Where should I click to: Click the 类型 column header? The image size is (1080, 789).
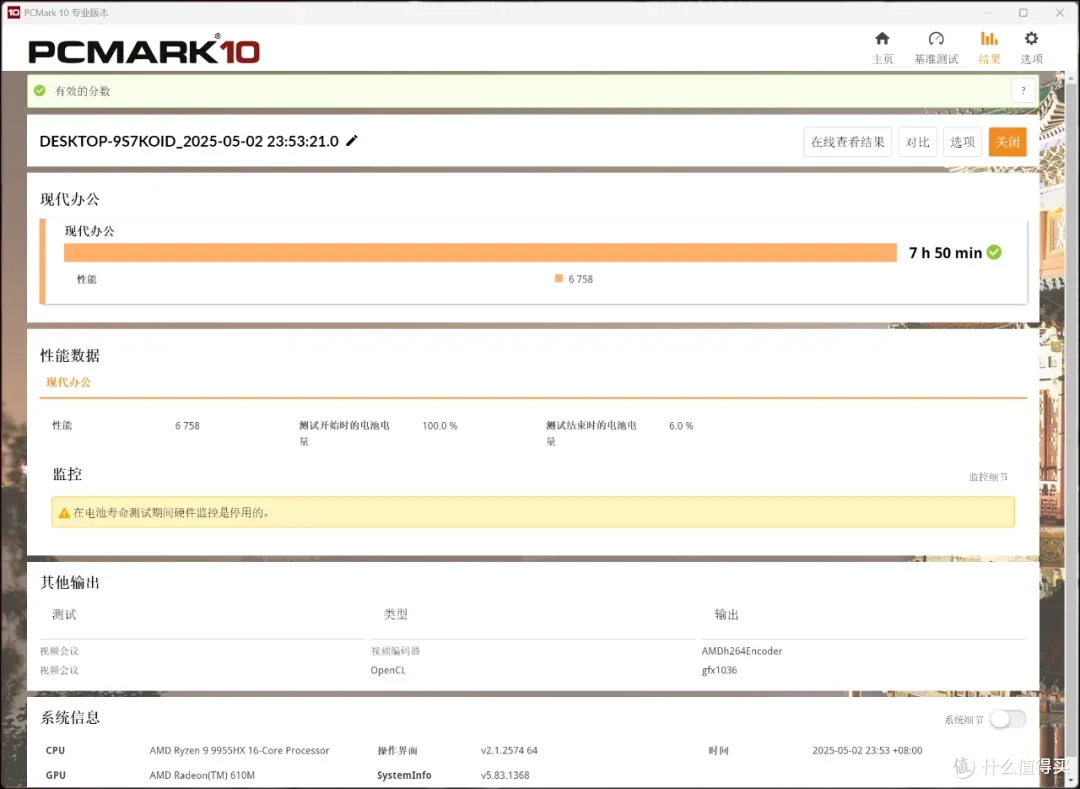[x=395, y=614]
